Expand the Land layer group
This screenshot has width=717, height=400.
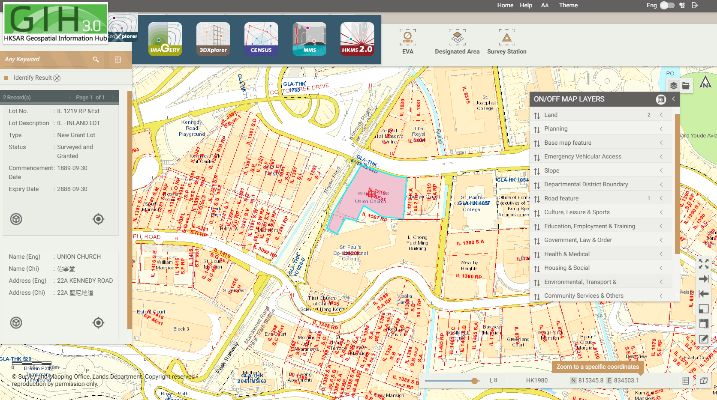click(661, 115)
